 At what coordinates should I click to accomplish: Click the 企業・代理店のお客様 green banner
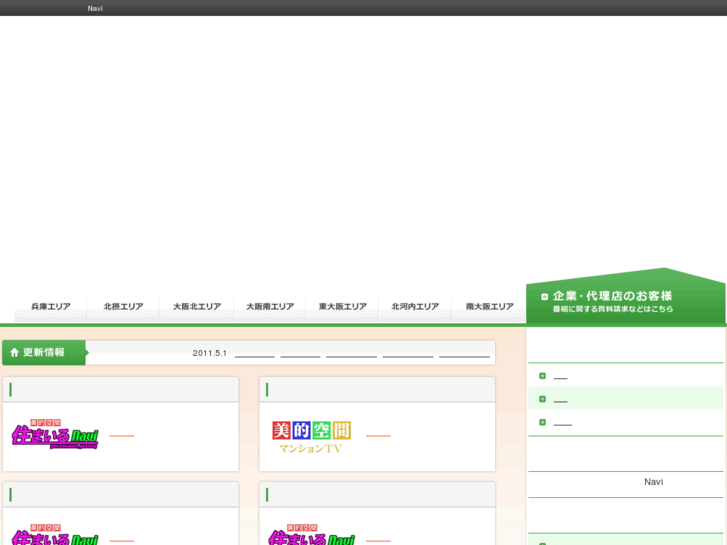coord(625,296)
